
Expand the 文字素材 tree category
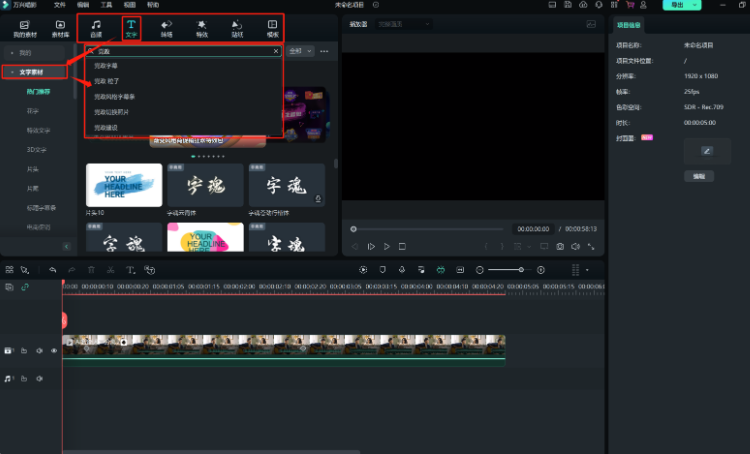(10, 72)
